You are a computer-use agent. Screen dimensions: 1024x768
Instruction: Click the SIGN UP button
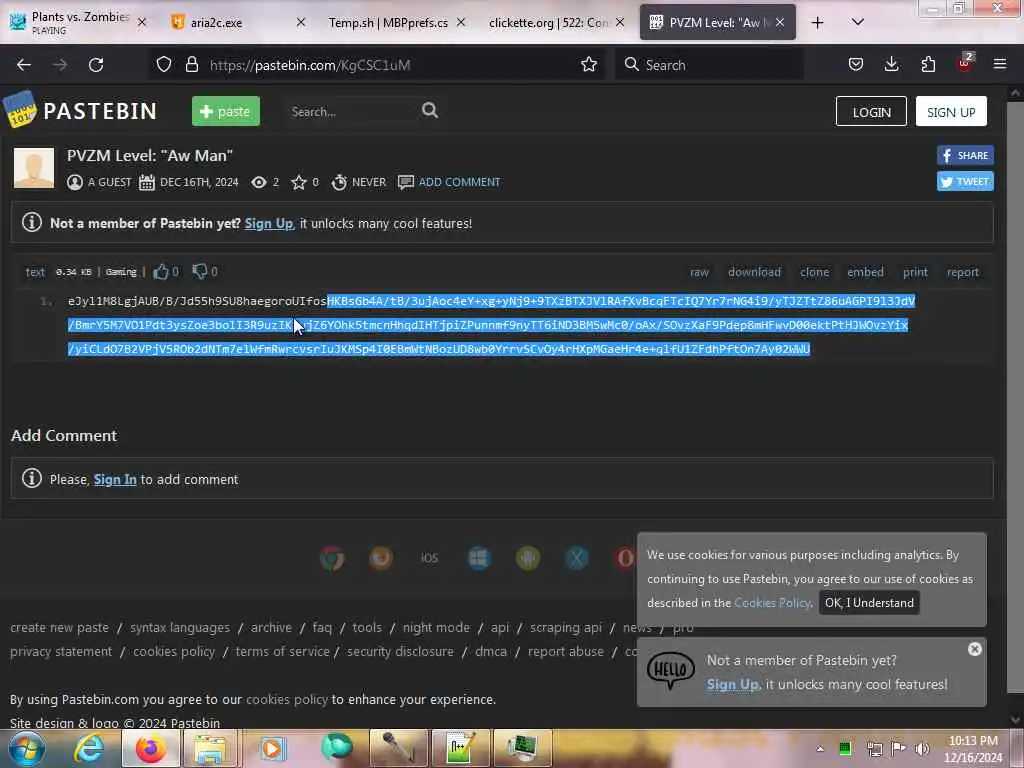pyautogui.click(x=951, y=112)
